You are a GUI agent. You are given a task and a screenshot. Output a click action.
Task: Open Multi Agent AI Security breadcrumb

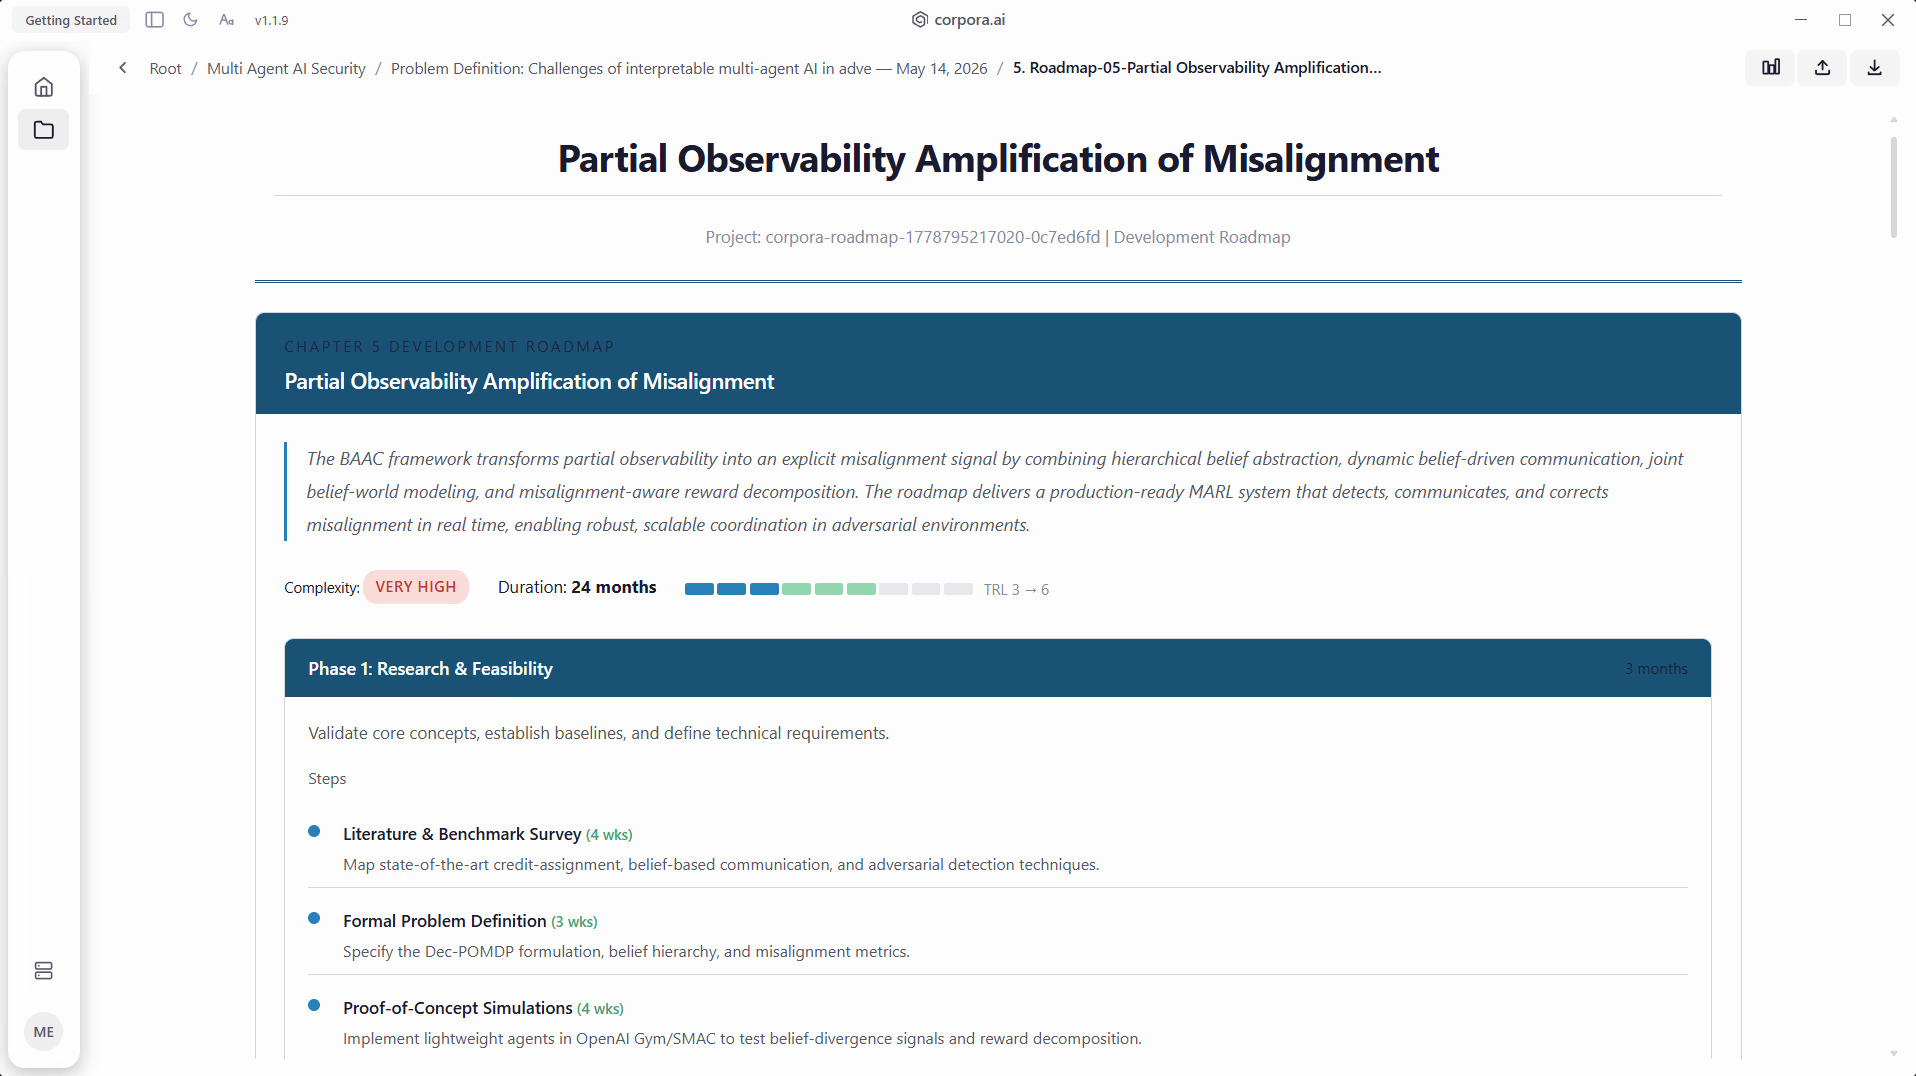[286, 68]
